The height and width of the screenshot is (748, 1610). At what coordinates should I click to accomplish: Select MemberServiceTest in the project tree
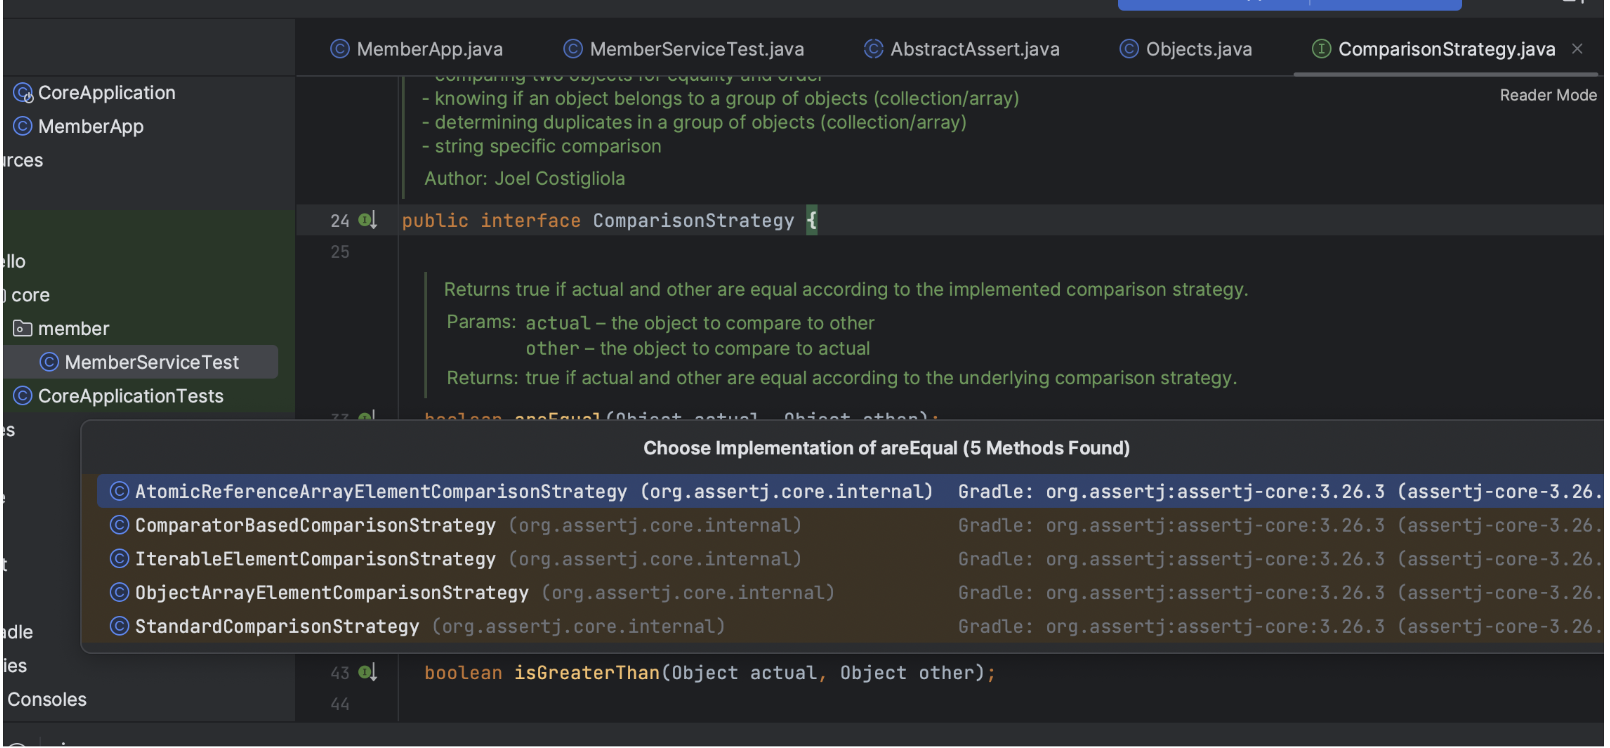pos(141,362)
